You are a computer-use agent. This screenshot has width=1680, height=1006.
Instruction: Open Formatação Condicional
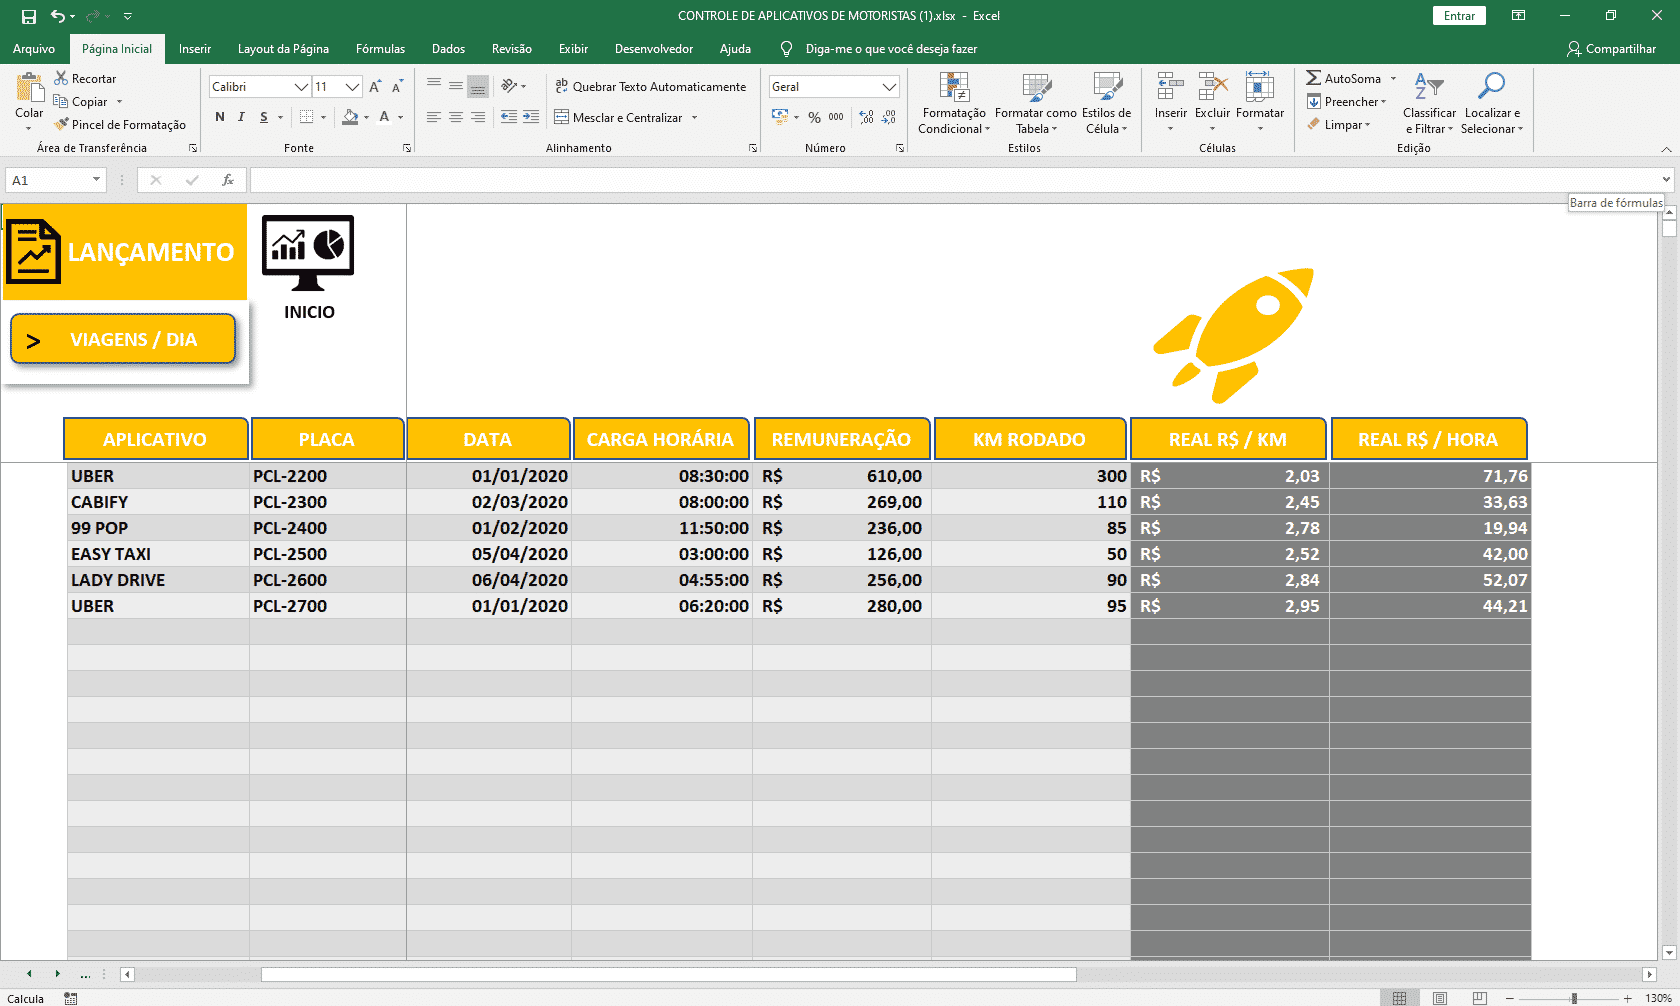954,103
